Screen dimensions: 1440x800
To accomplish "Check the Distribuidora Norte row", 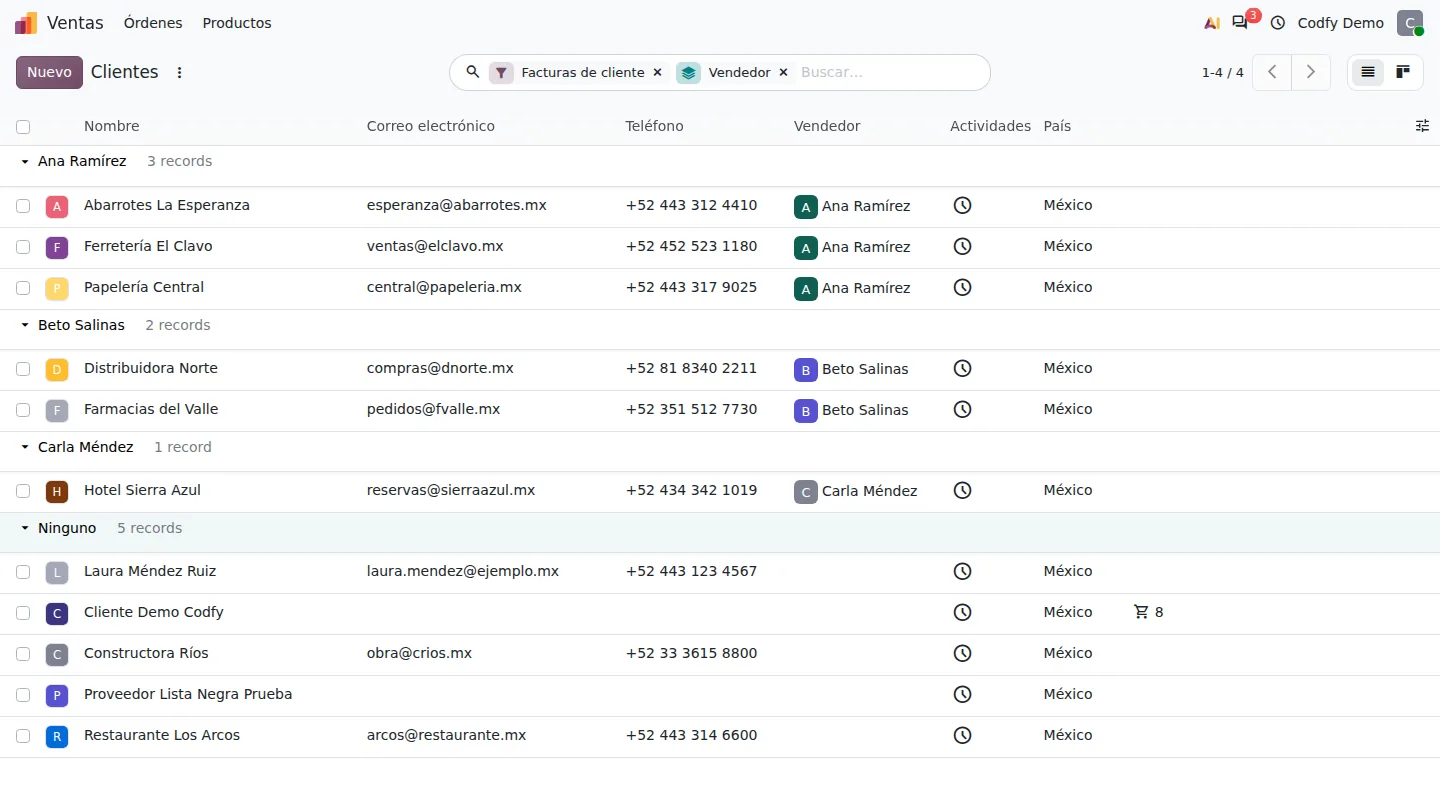I will click(x=23, y=369).
